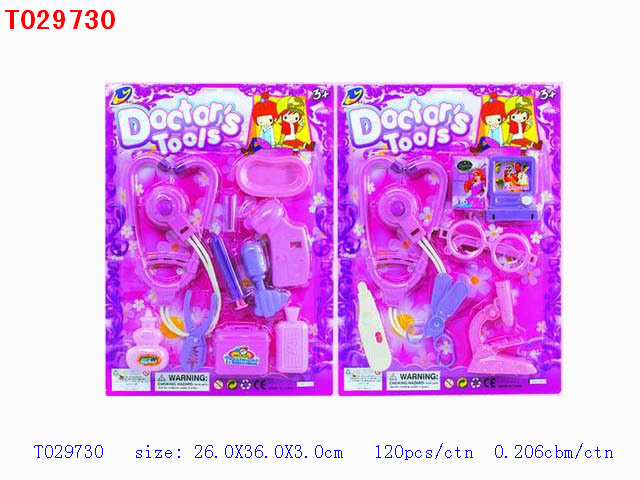The image size is (640, 480).
Task: Click the purple toy computer monitor
Action: pos(512,188)
